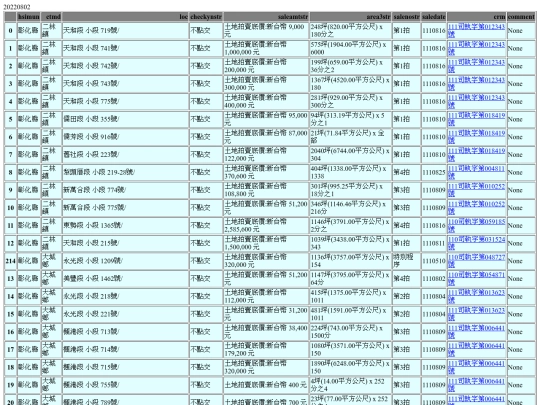Viewport: 540px width, 405px height.
Task: Select area cell 1146坪(3791.00平方公尺)
Action: pos(351,226)
